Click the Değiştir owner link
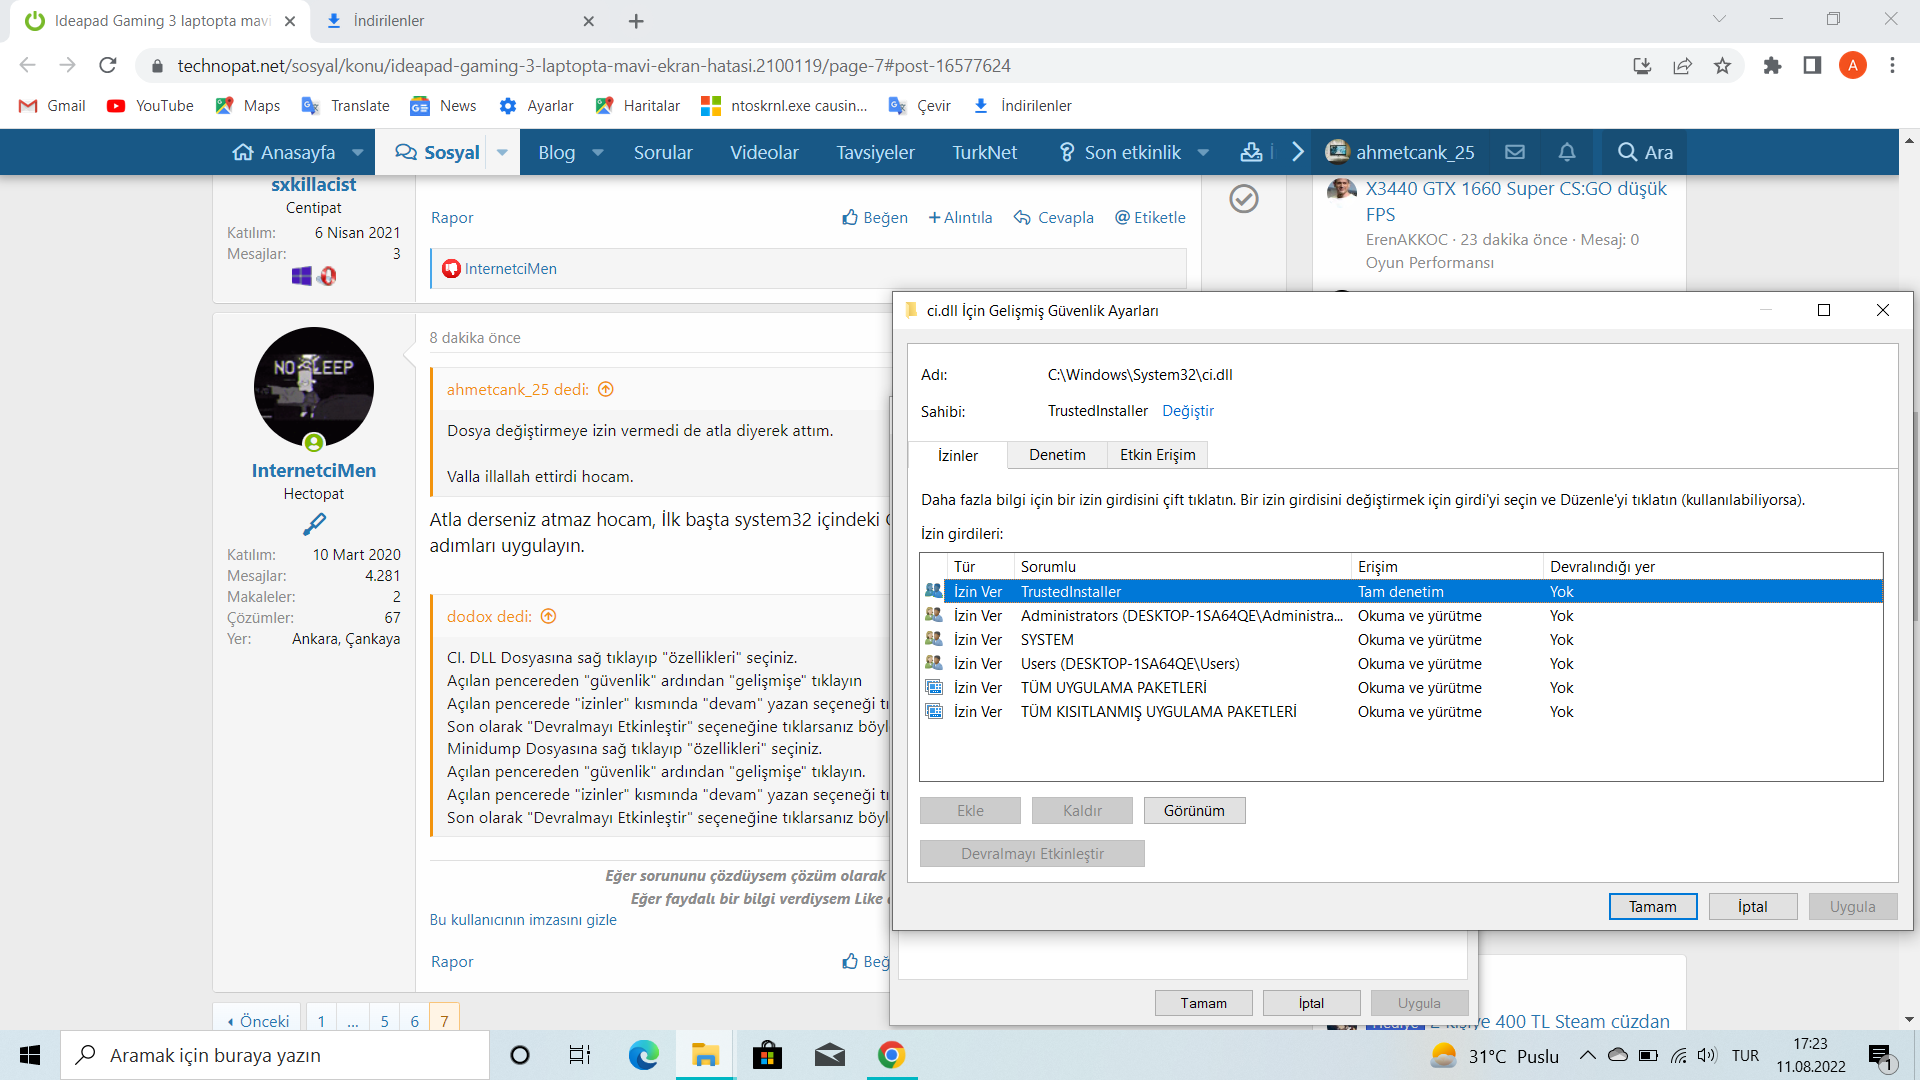Viewport: 1920px width, 1080px height. tap(1188, 411)
